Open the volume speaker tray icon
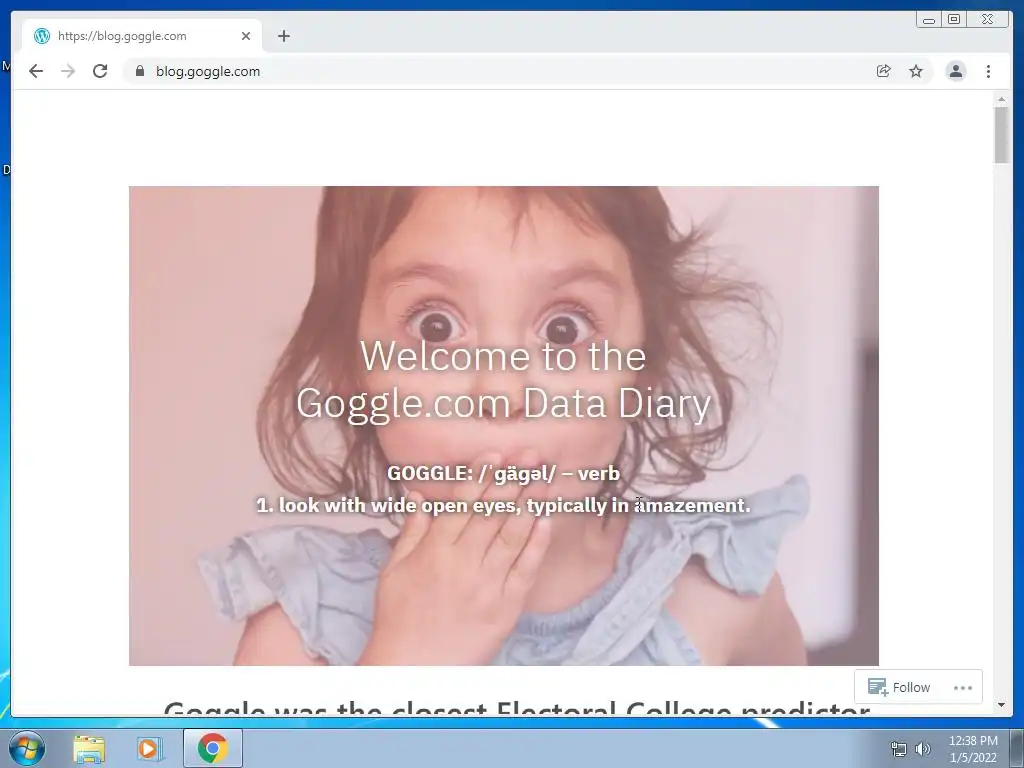Viewport: 1024px width, 768px height. [x=923, y=749]
